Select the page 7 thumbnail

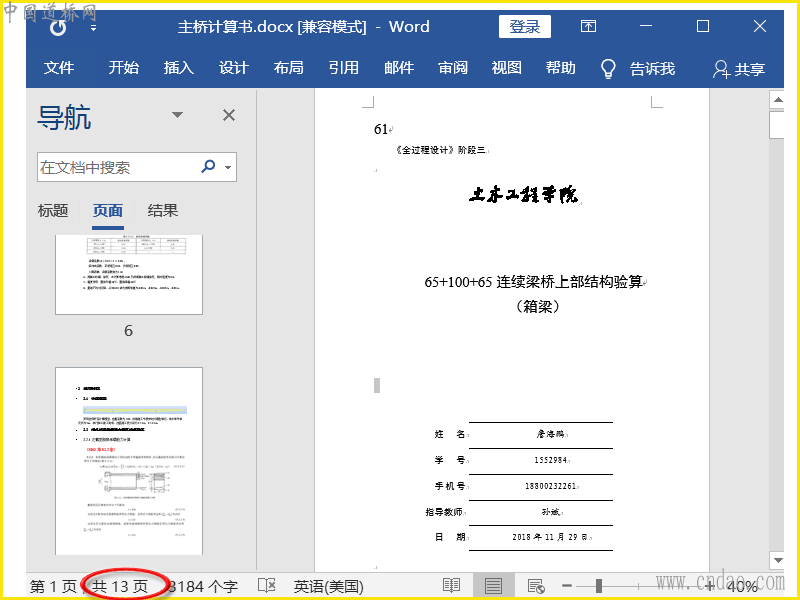click(129, 460)
